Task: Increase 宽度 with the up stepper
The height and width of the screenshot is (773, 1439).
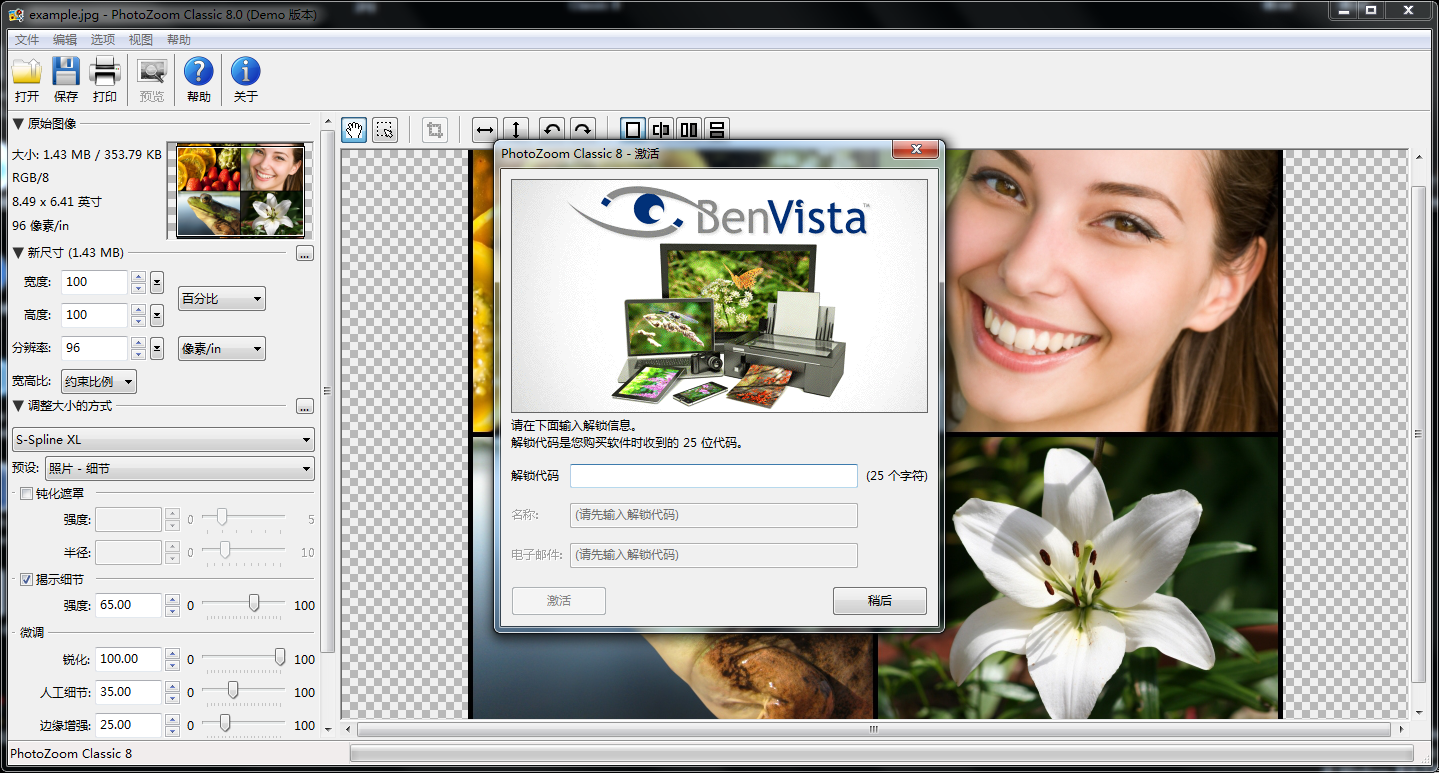Action: 138,276
